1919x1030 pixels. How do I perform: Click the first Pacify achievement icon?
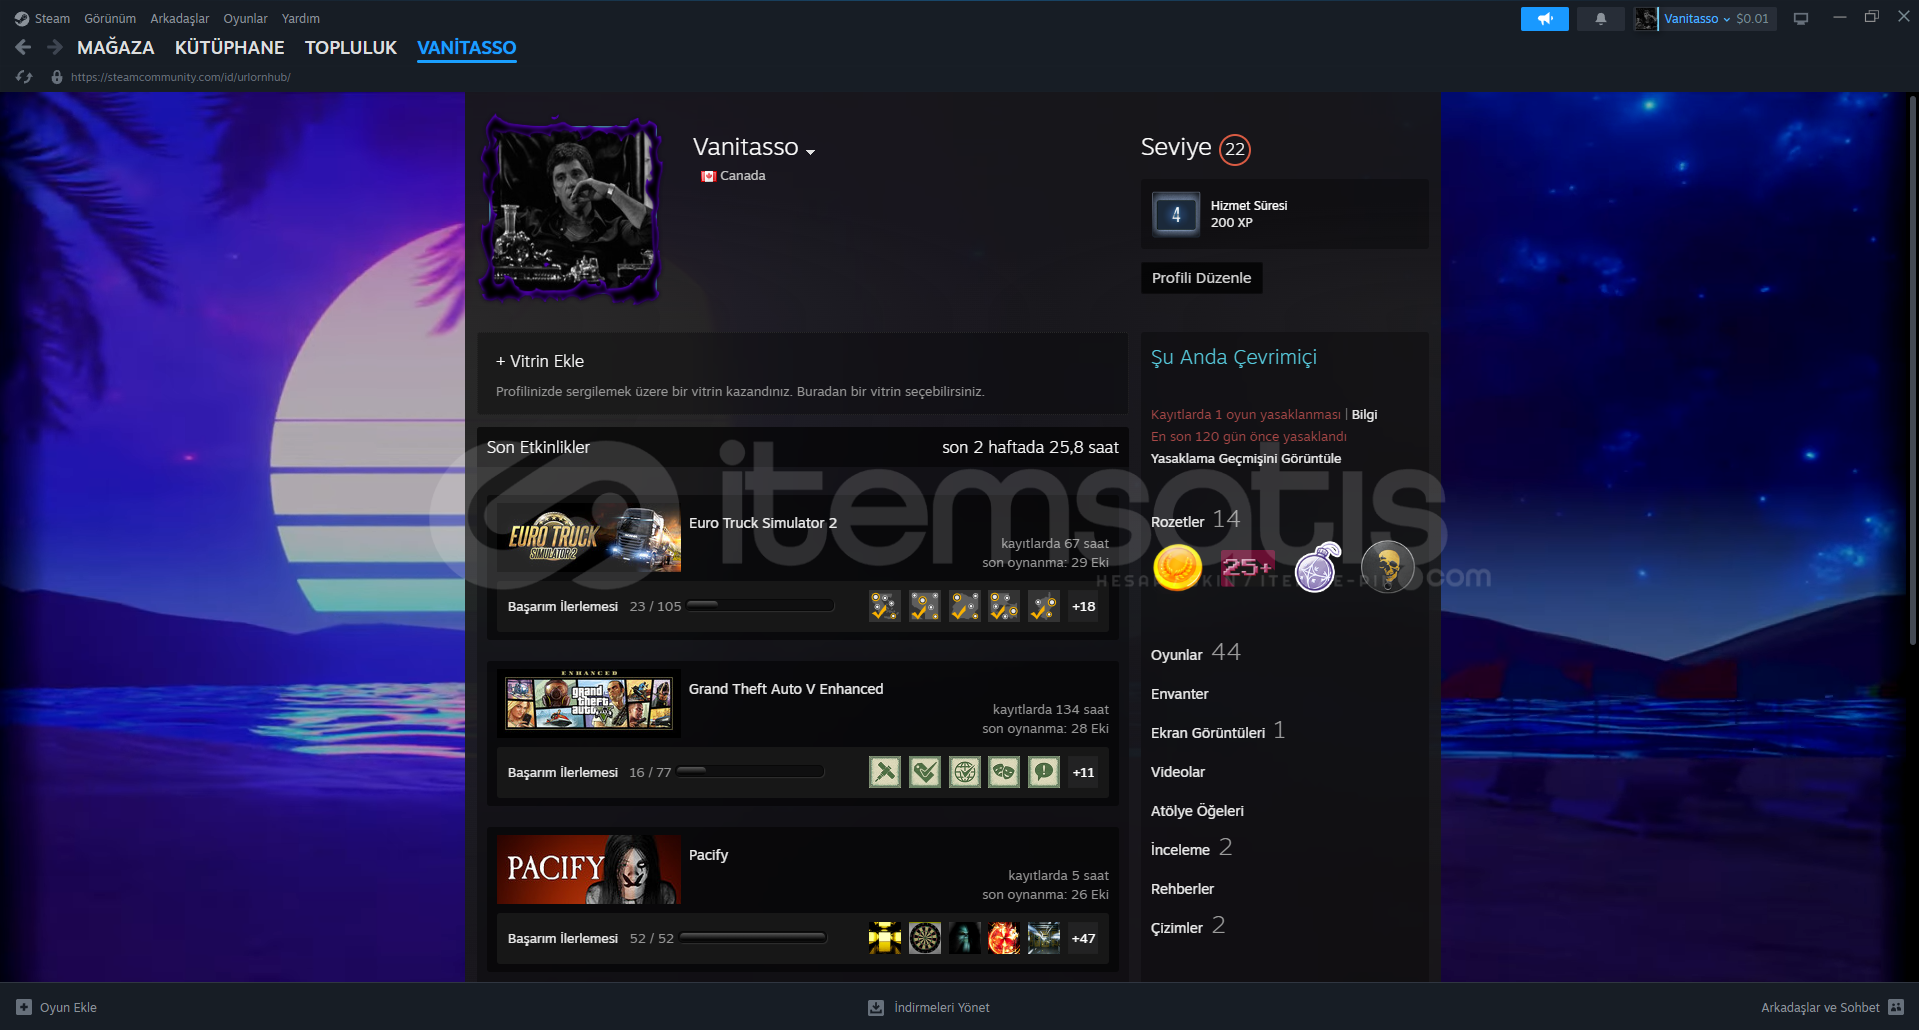point(885,938)
